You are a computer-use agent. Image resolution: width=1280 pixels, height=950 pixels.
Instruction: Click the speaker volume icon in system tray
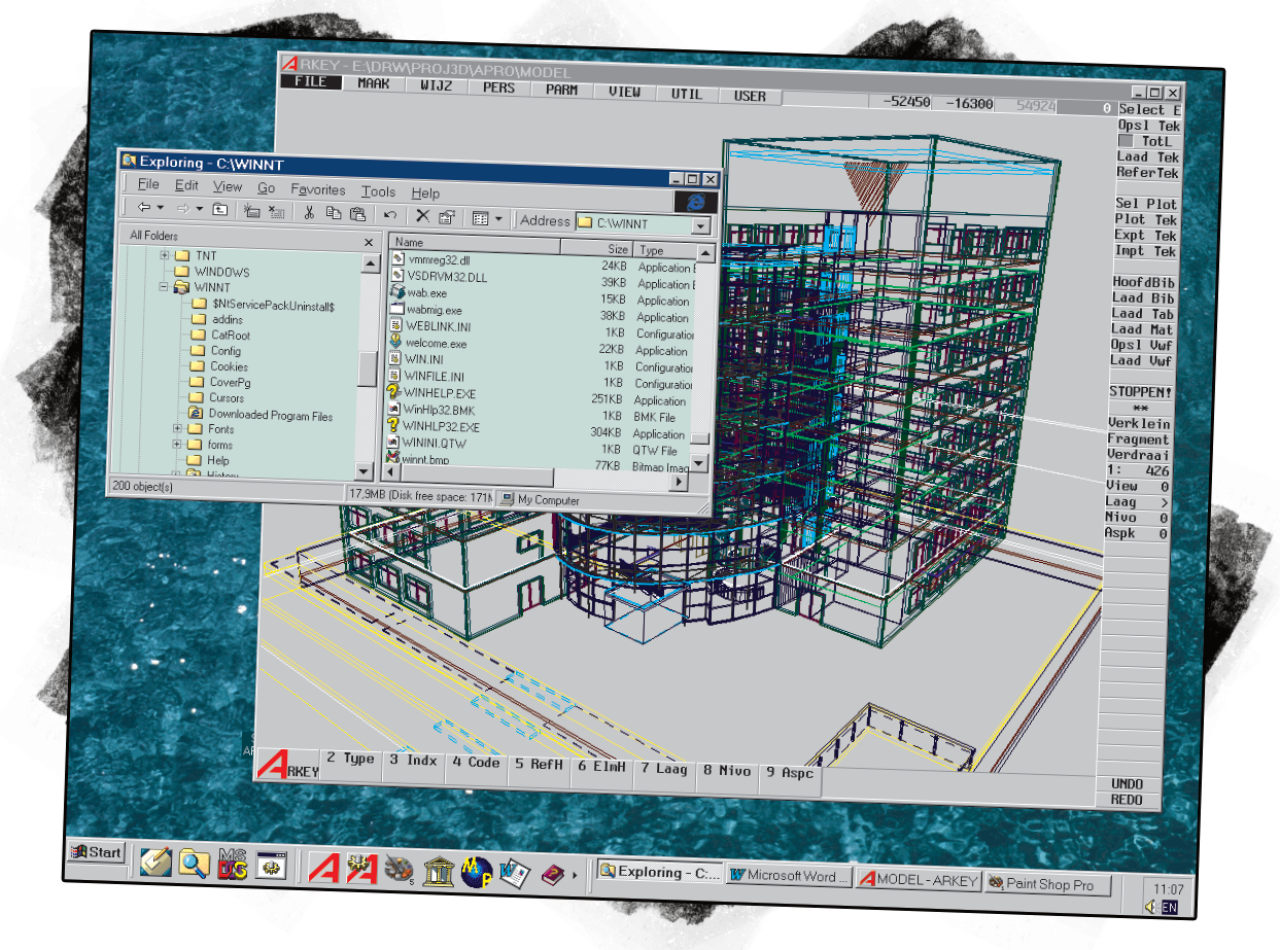1152,907
